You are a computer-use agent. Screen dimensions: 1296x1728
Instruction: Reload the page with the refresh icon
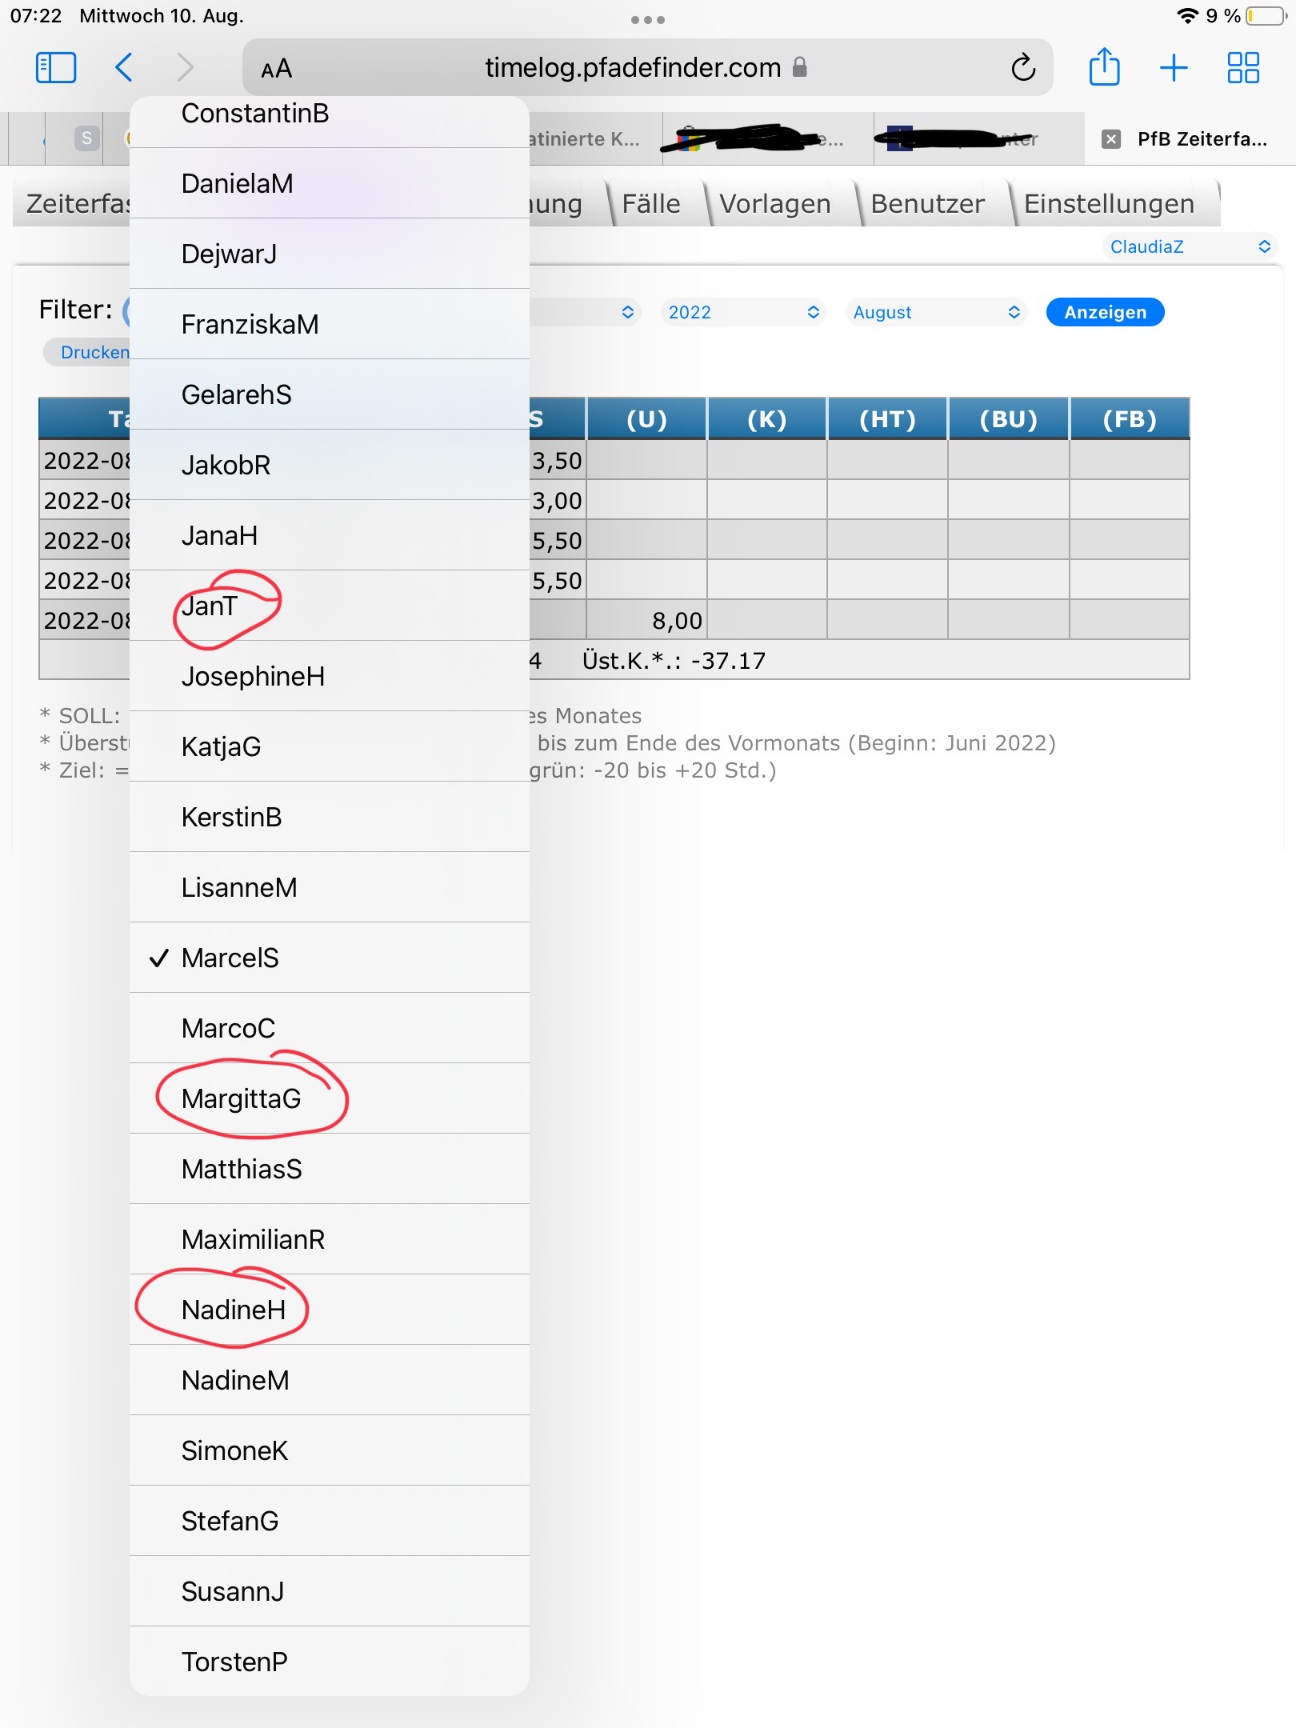[x=1022, y=68]
